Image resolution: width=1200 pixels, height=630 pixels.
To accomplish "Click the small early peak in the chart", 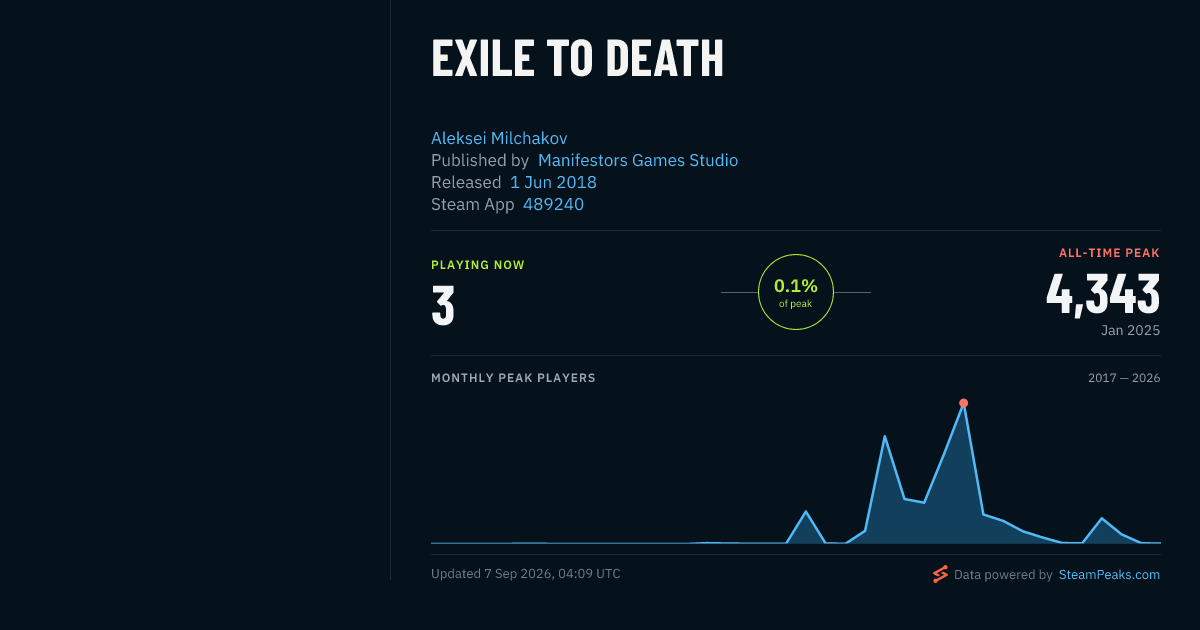I will click(x=806, y=511).
